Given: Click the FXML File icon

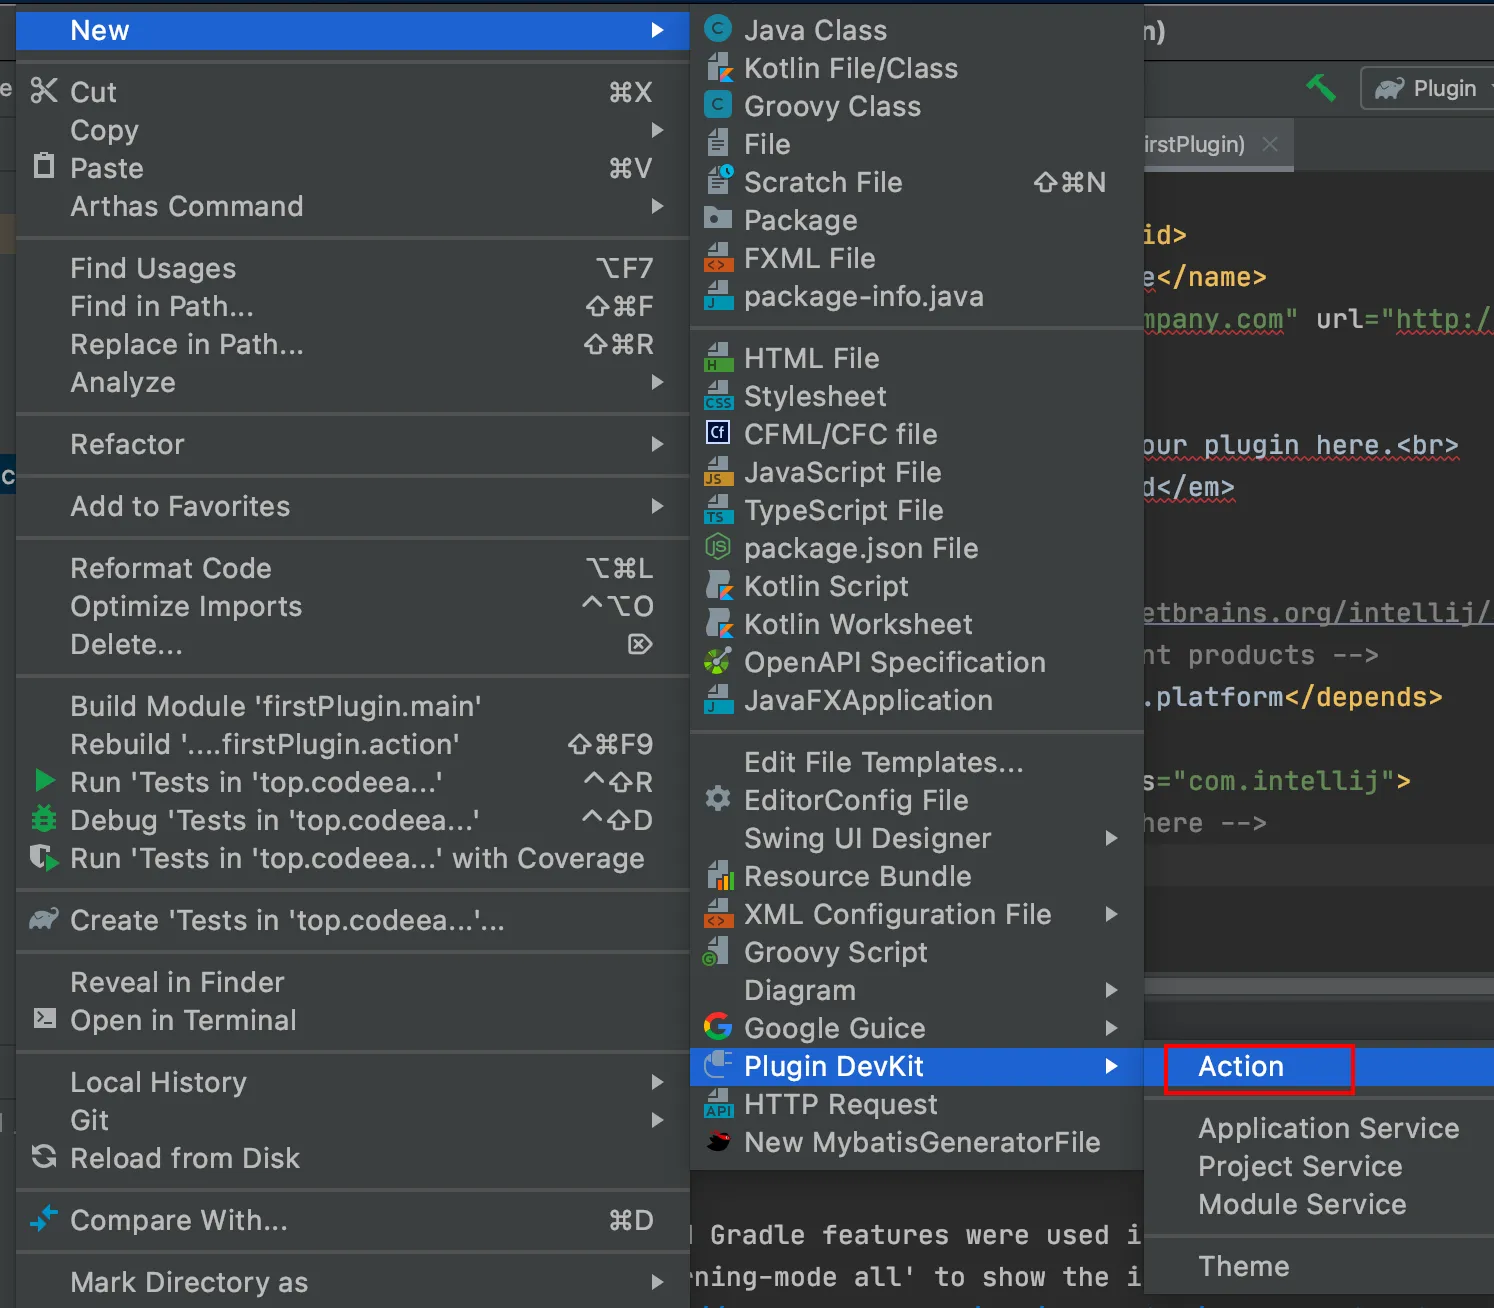Looking at the screenshot, I should coord(718,258).
